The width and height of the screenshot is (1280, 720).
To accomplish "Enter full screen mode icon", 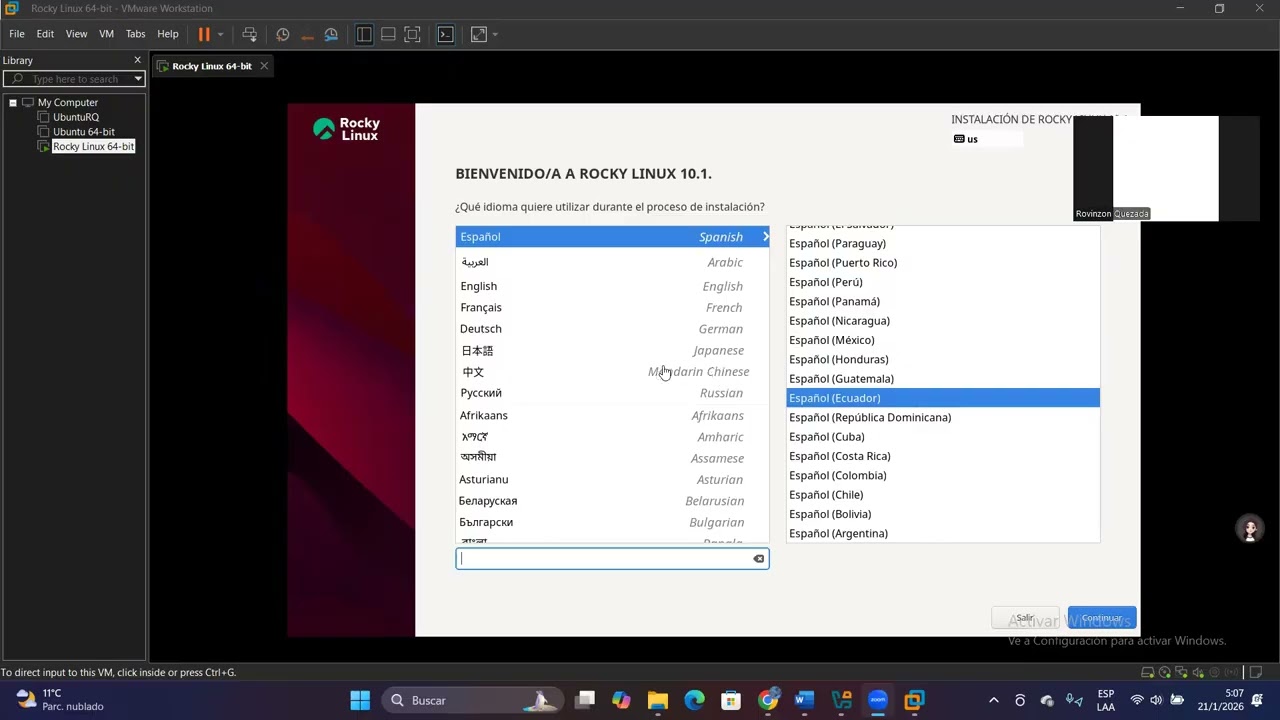I will (x=412, y=34).
